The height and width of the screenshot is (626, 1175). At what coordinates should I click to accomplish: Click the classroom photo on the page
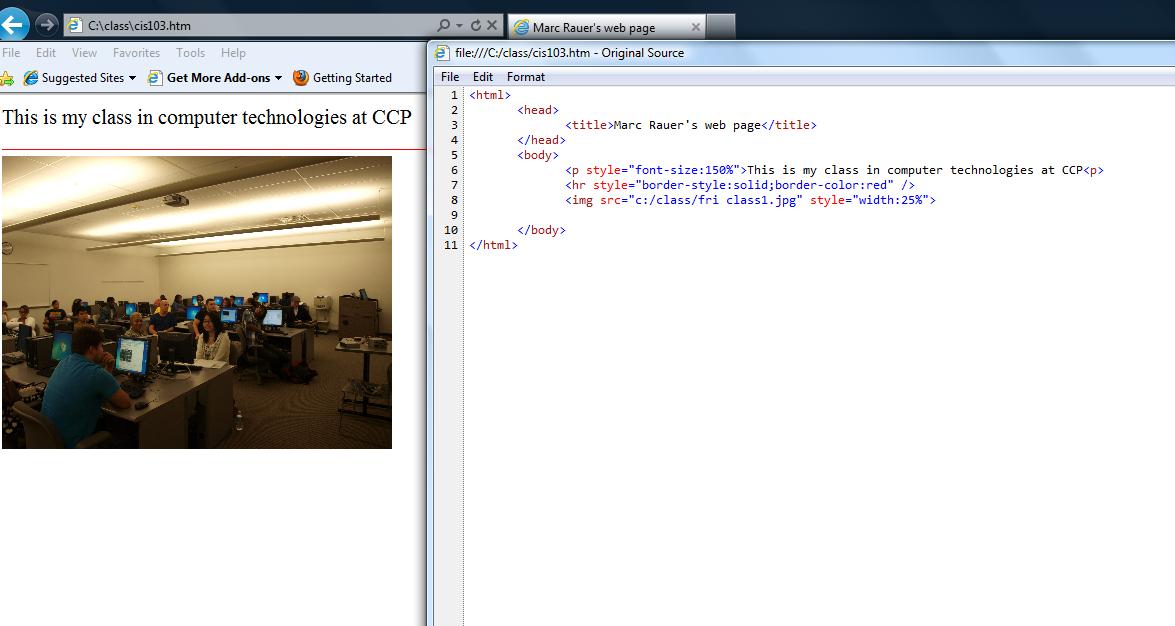coord(197,302)
